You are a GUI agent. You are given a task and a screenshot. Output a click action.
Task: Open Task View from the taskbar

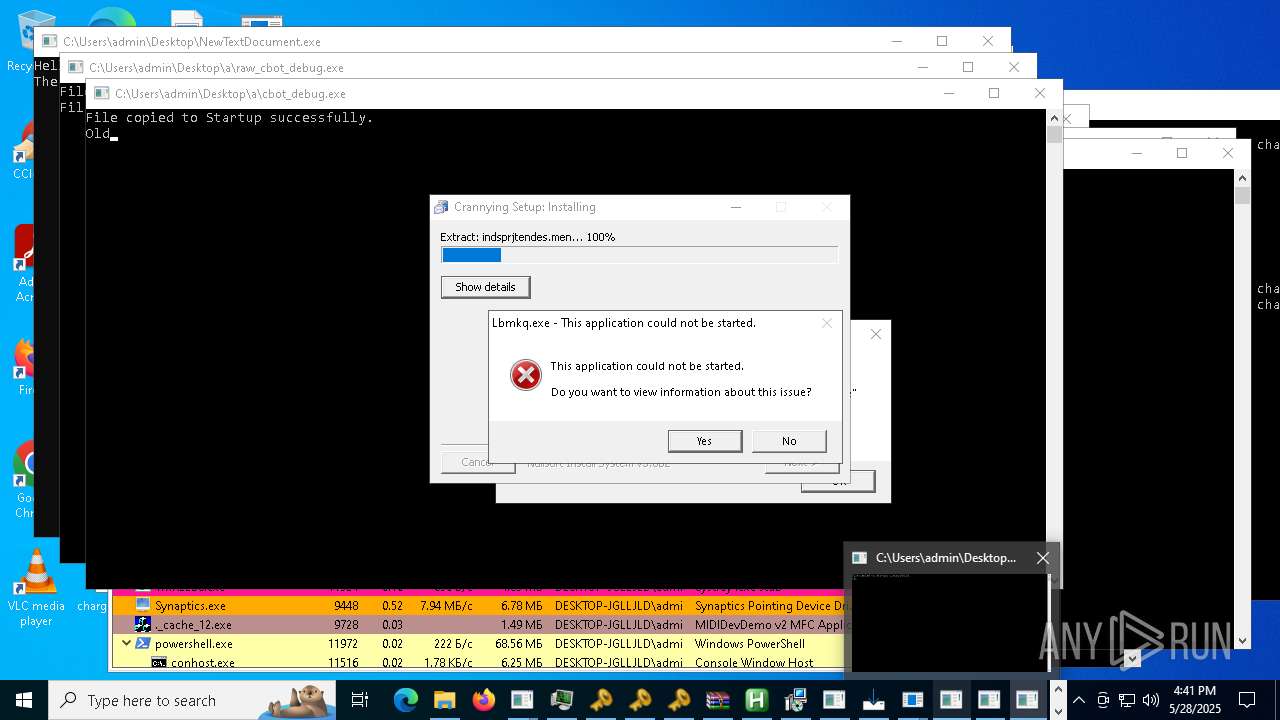point(360,700)
